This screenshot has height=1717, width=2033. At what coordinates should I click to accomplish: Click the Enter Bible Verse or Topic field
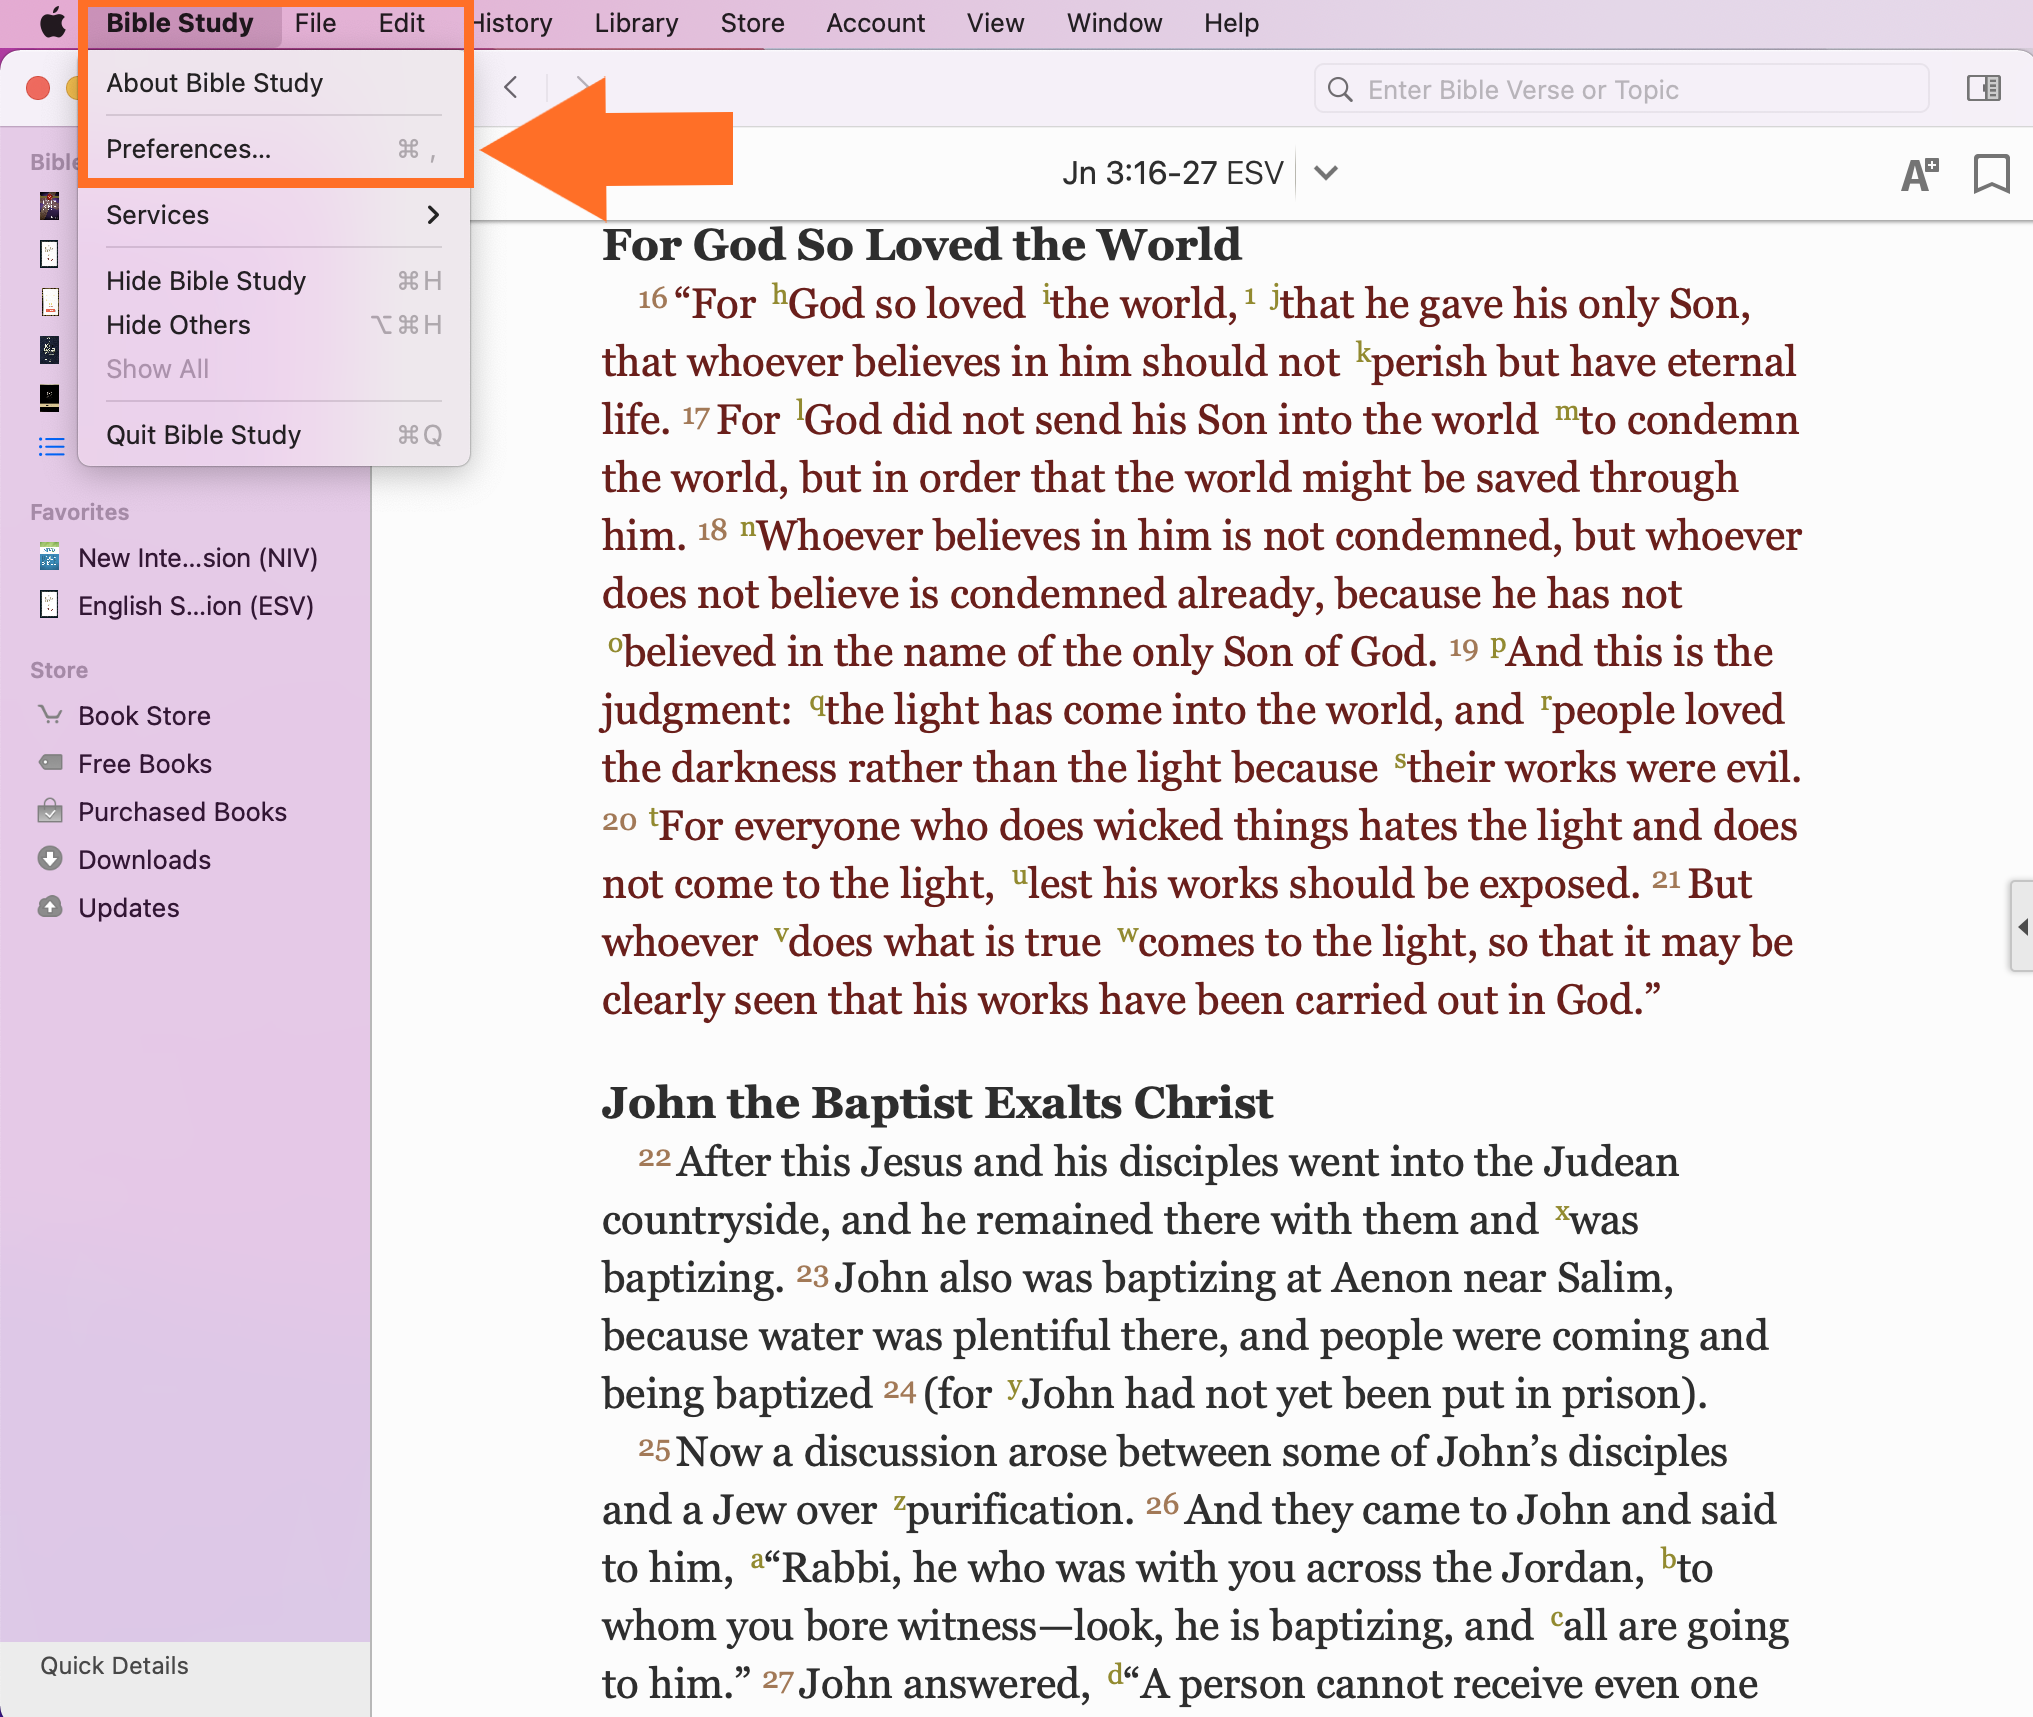[x=1620, y=90]
